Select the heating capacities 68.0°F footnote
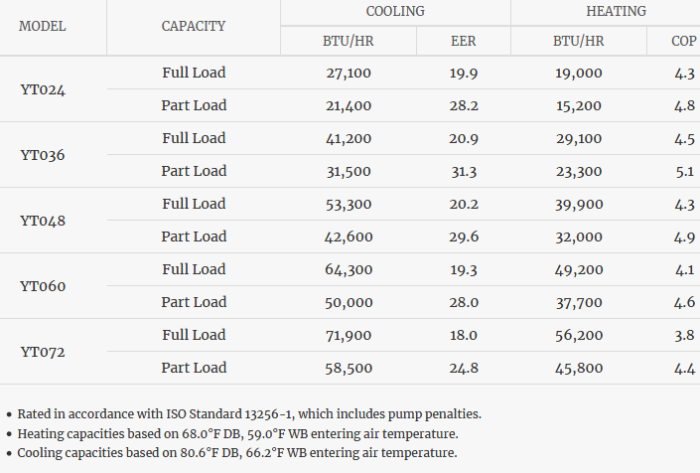This screenshot has width=700, height=473. coord(237,433)
